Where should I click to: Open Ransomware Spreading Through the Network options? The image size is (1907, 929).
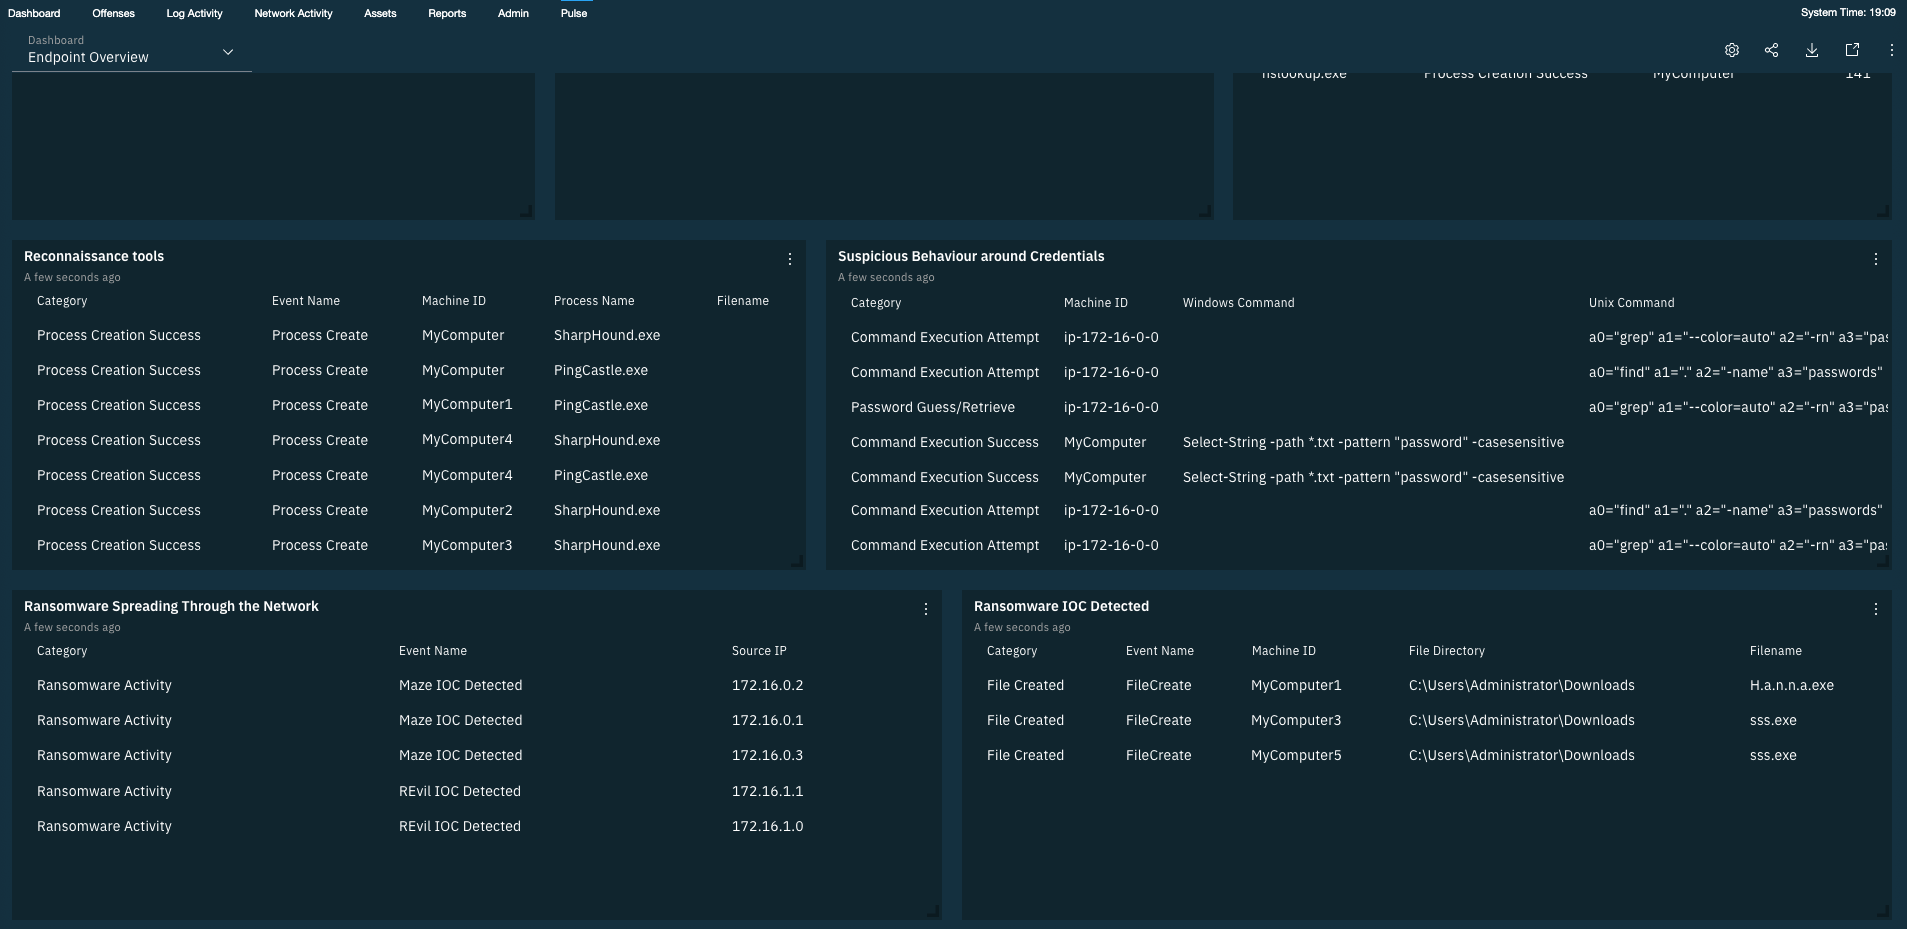click(x=925, y=608)
